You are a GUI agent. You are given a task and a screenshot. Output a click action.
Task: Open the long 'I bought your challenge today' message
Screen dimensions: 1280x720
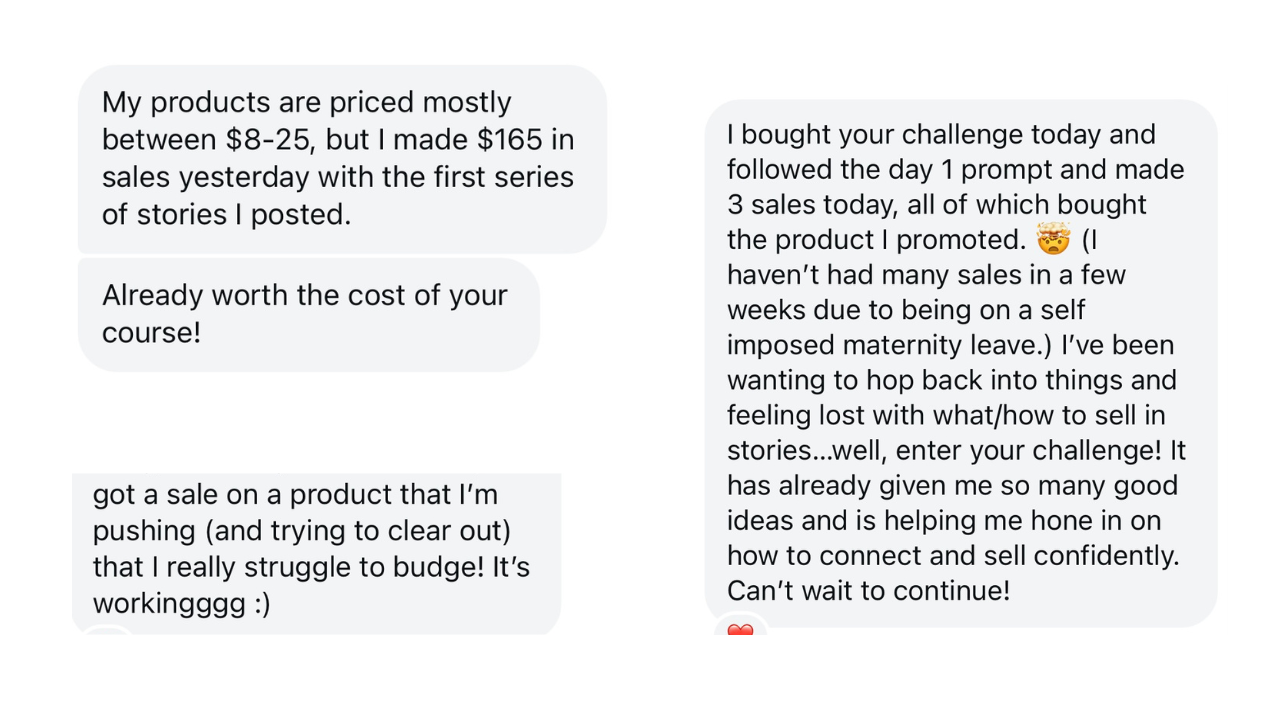[961, 363]
